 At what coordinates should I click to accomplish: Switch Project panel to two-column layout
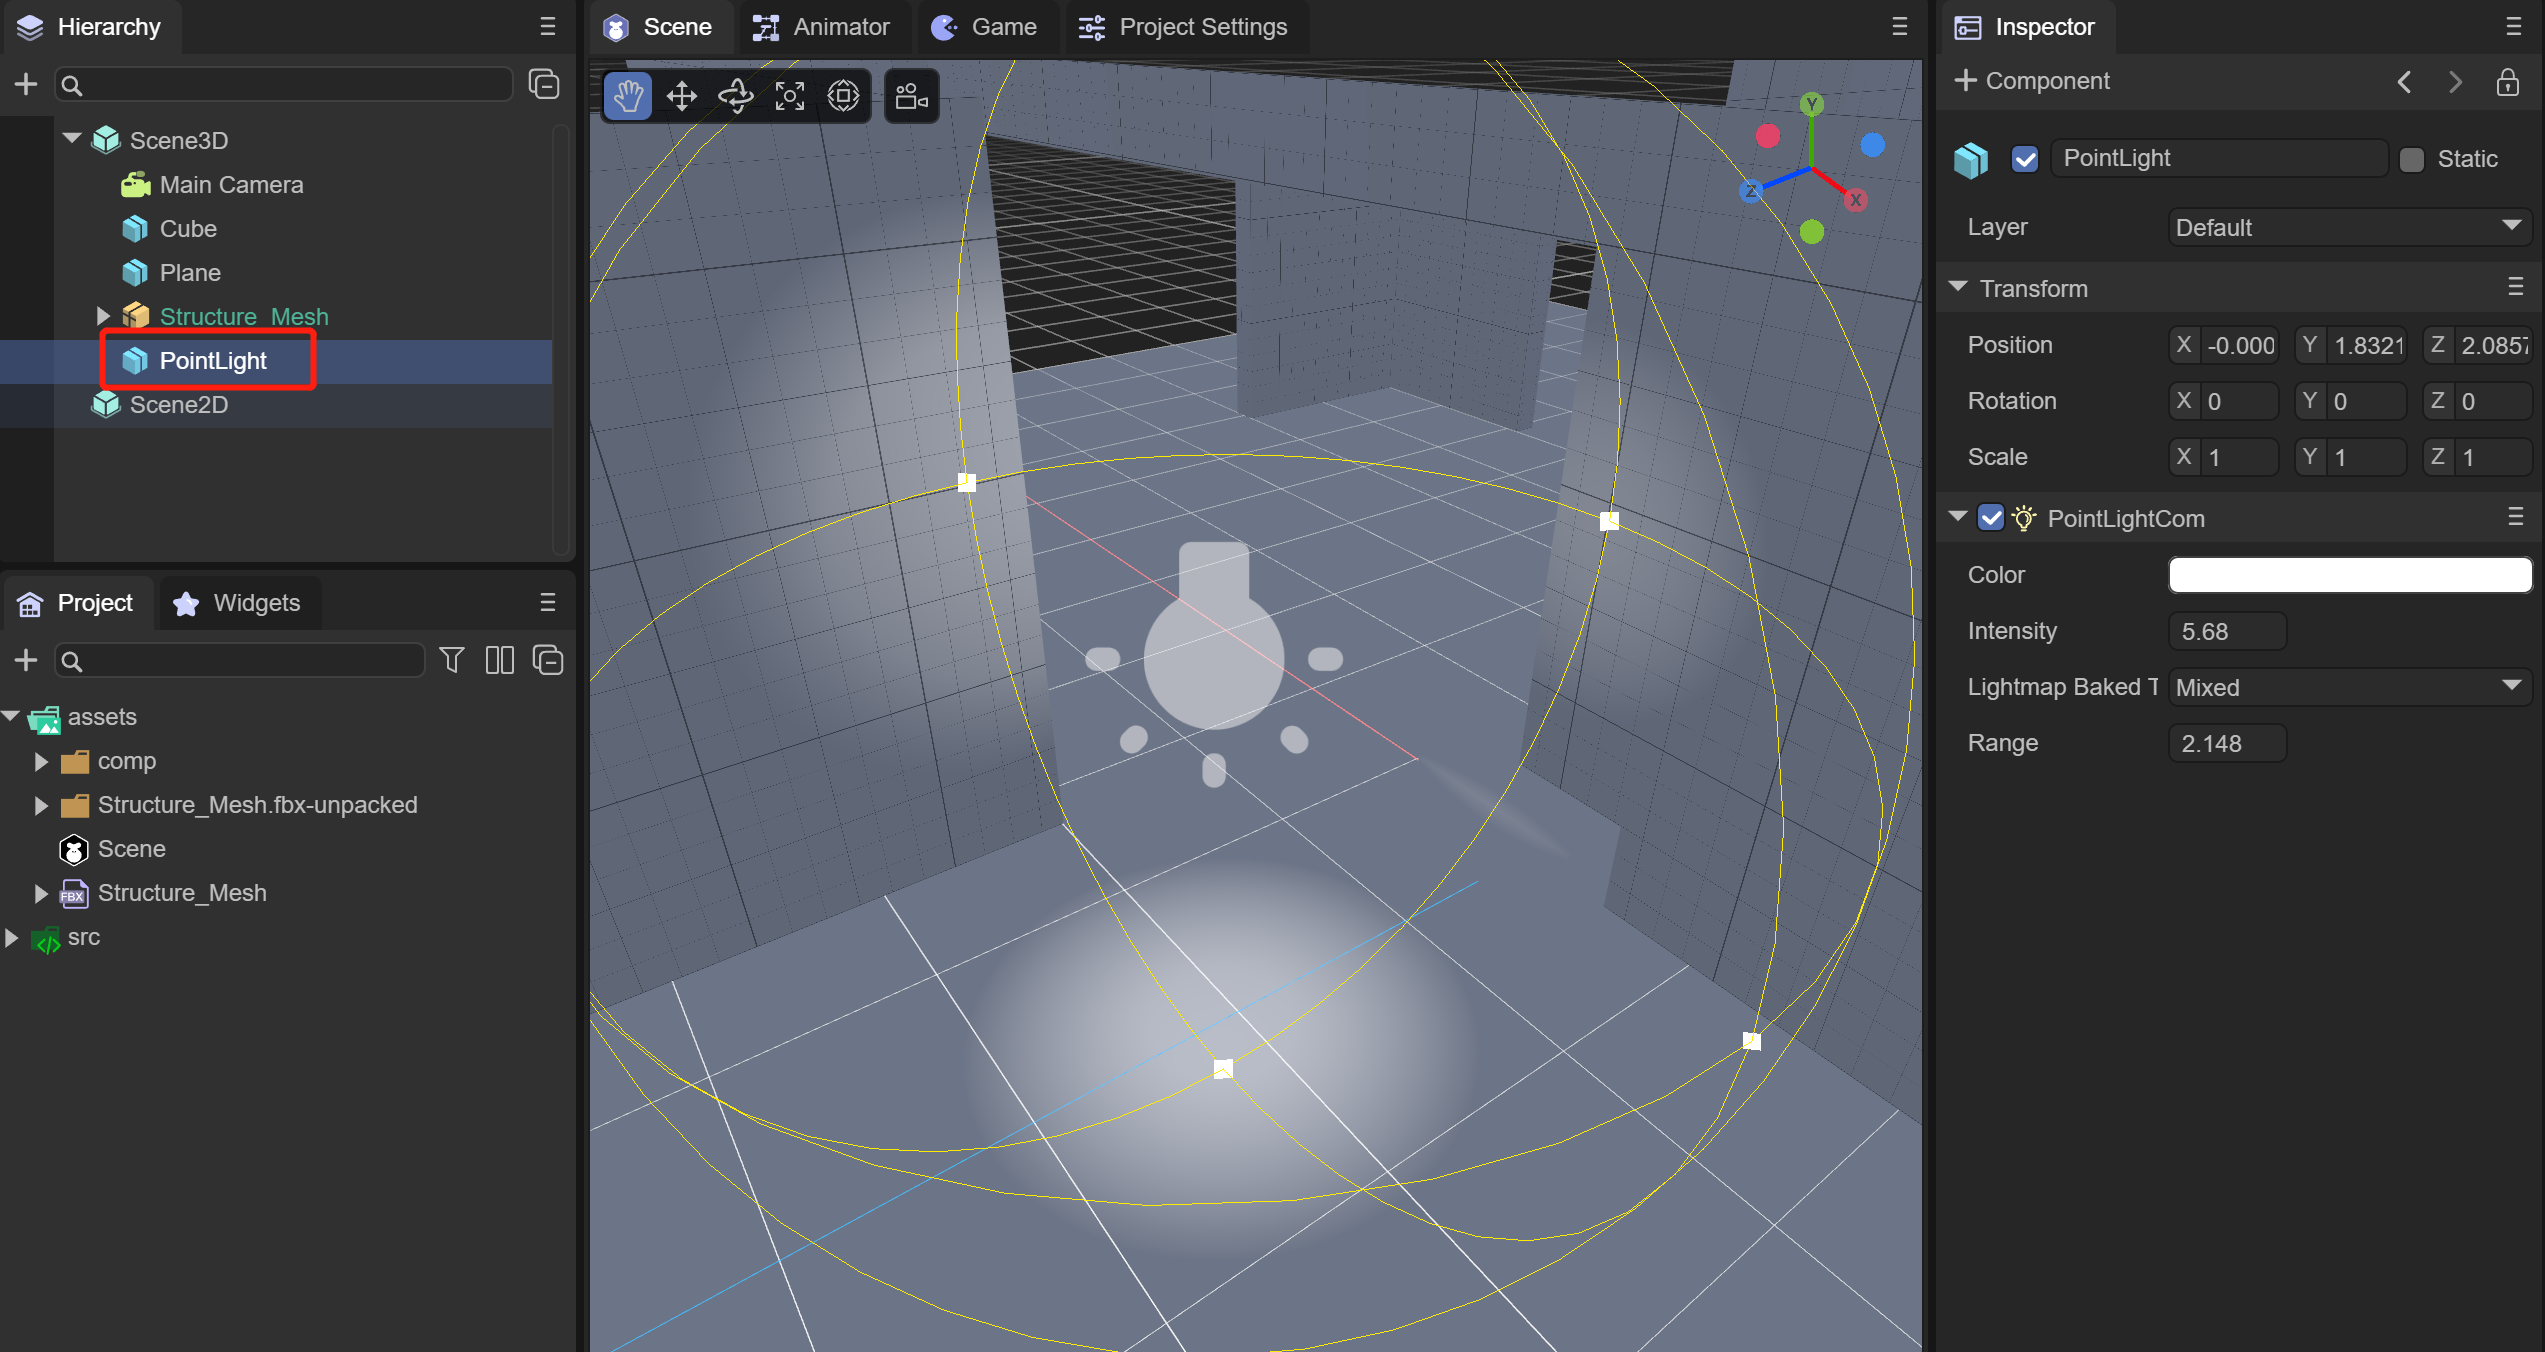[x=499, y=660]
